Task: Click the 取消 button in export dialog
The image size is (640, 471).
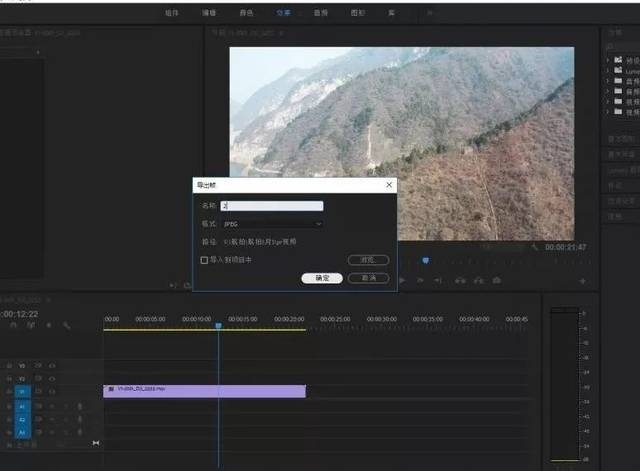Action: (368, 278)
